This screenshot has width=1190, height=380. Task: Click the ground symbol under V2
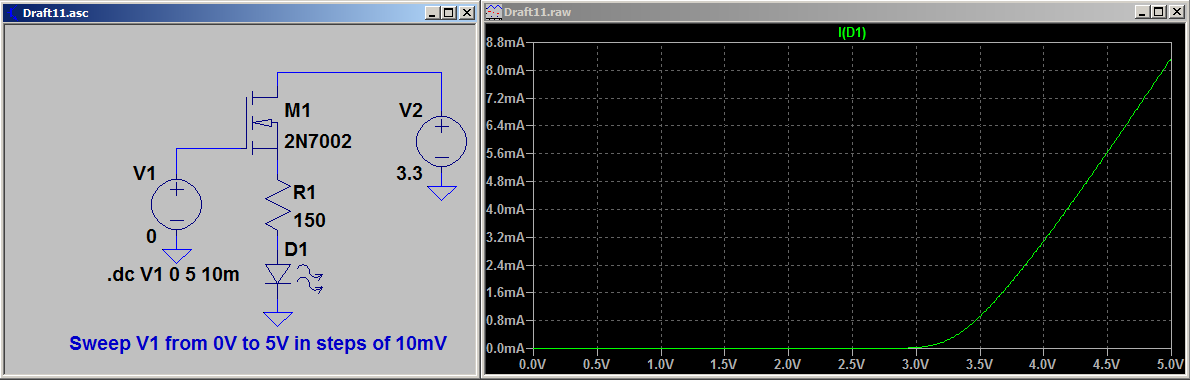coord(441,193)
